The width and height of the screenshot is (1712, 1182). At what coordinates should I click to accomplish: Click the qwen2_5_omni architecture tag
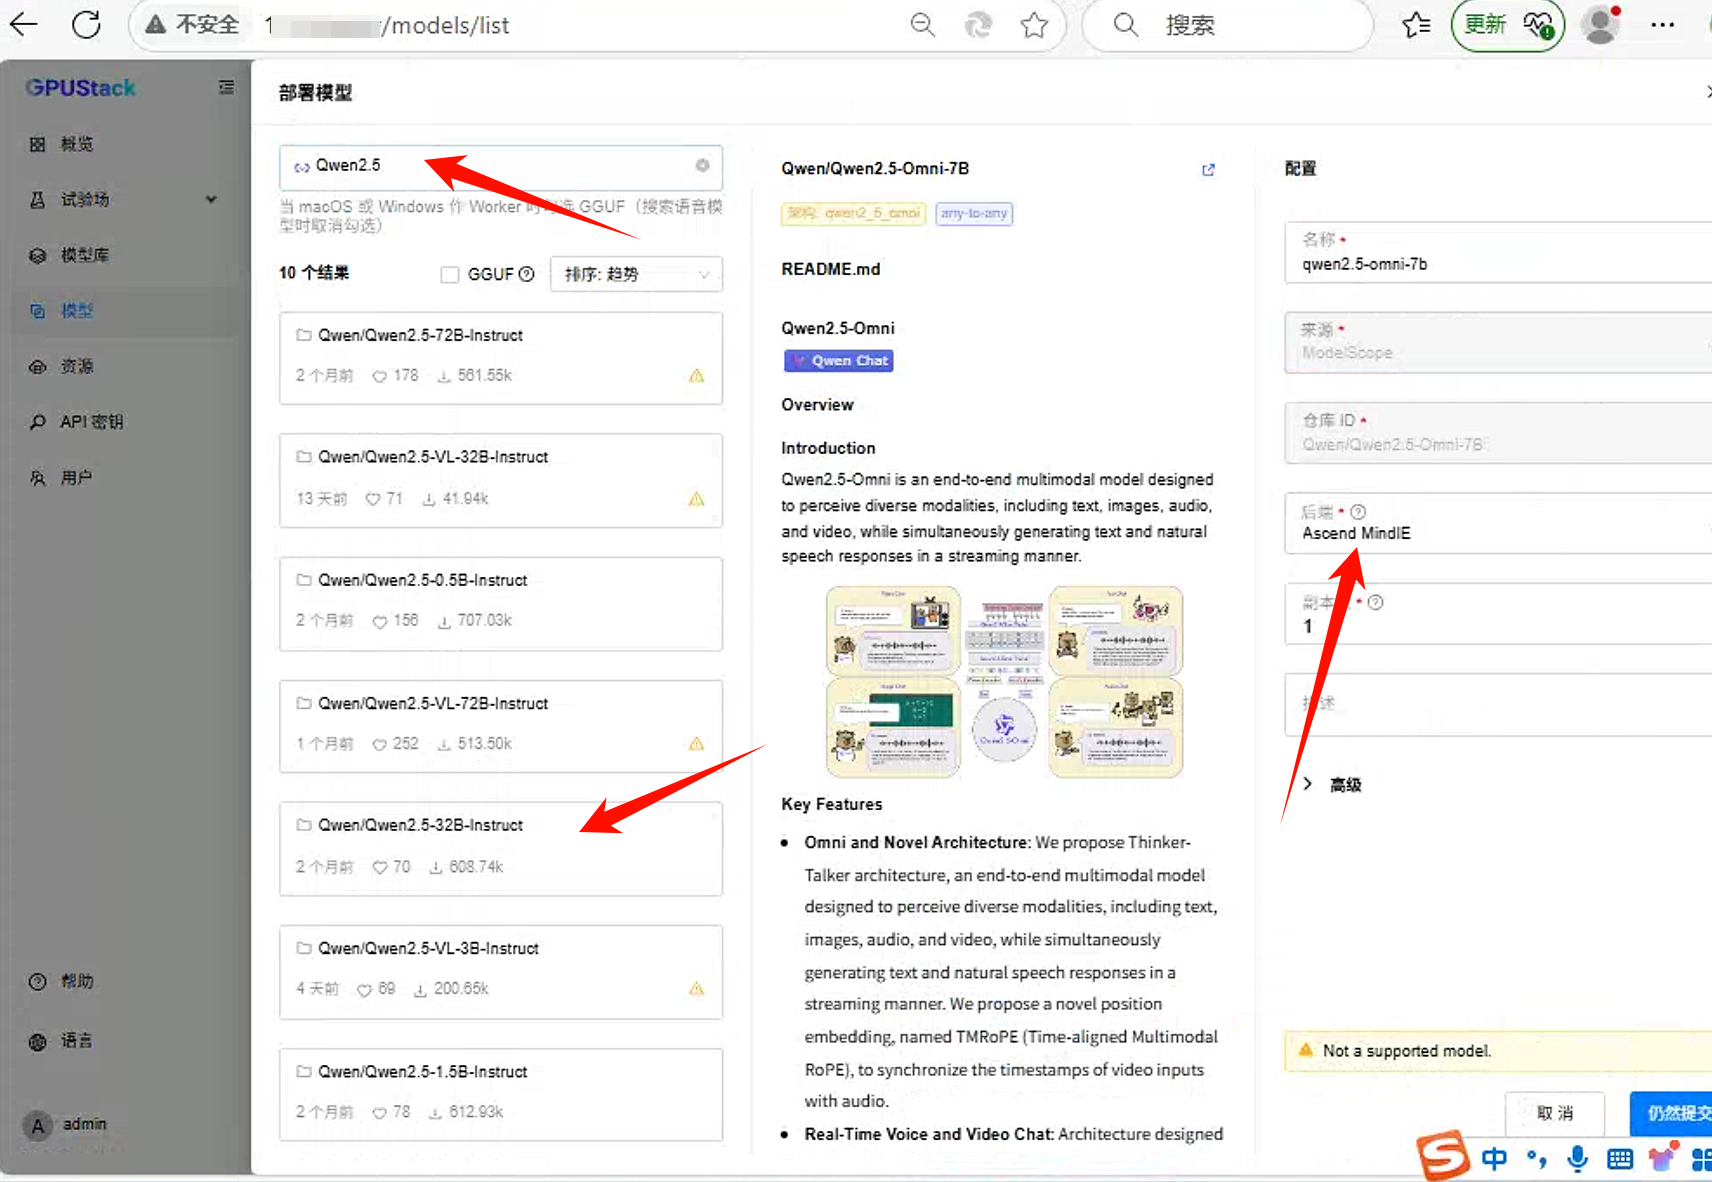coord(854,214)
